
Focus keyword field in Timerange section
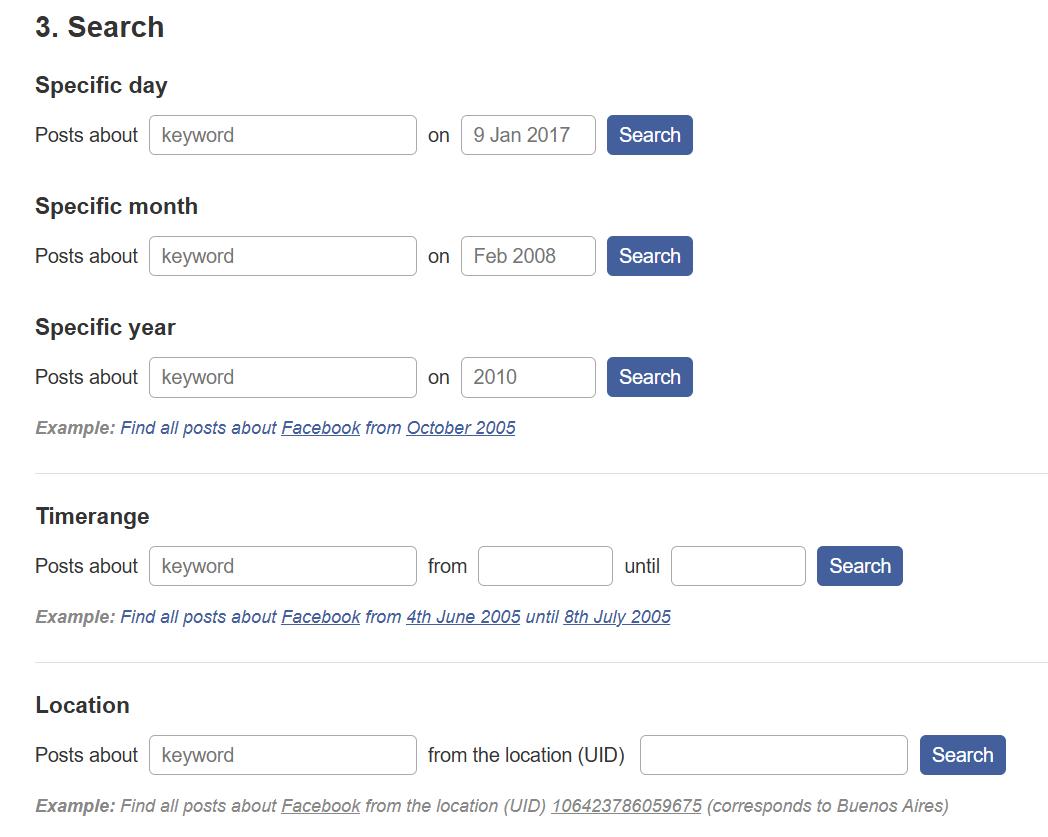(x=282, y=566)
